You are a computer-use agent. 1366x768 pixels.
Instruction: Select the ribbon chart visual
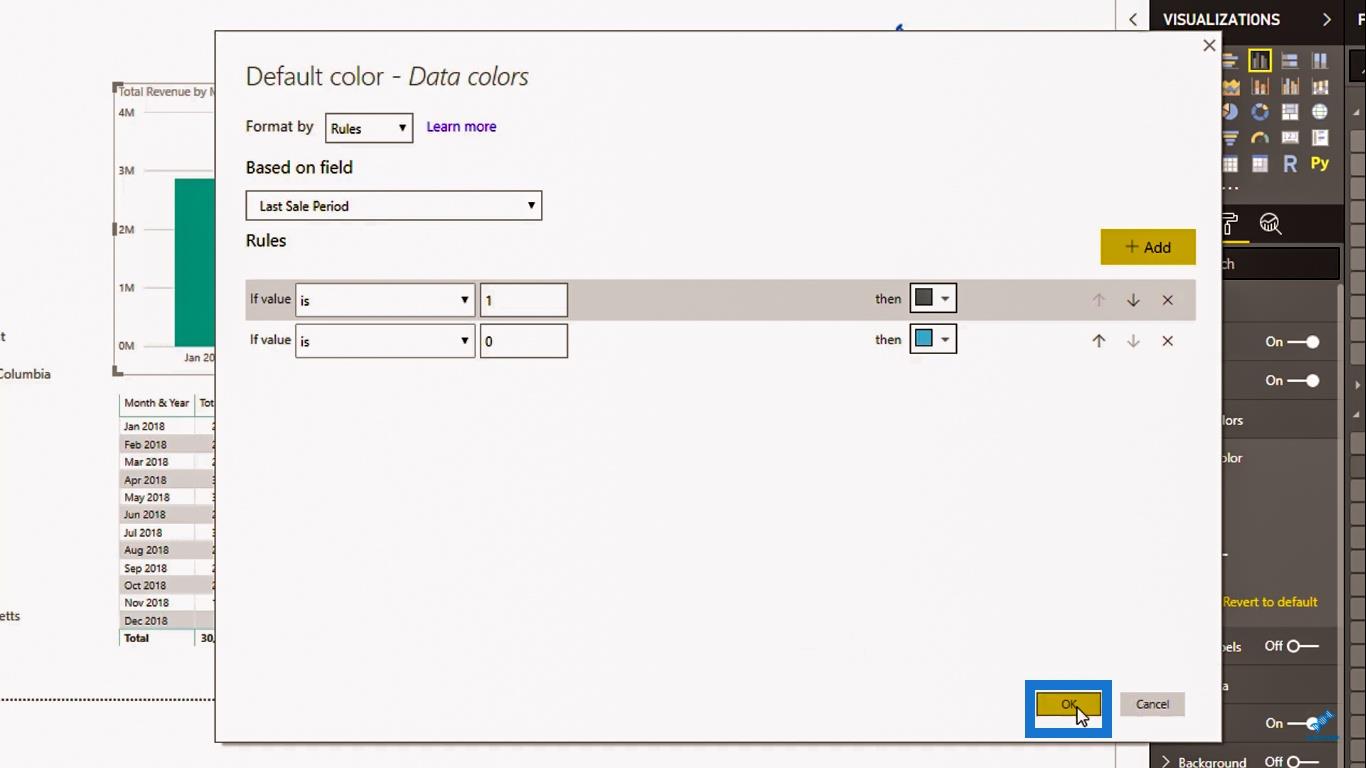coord(1320,87)
